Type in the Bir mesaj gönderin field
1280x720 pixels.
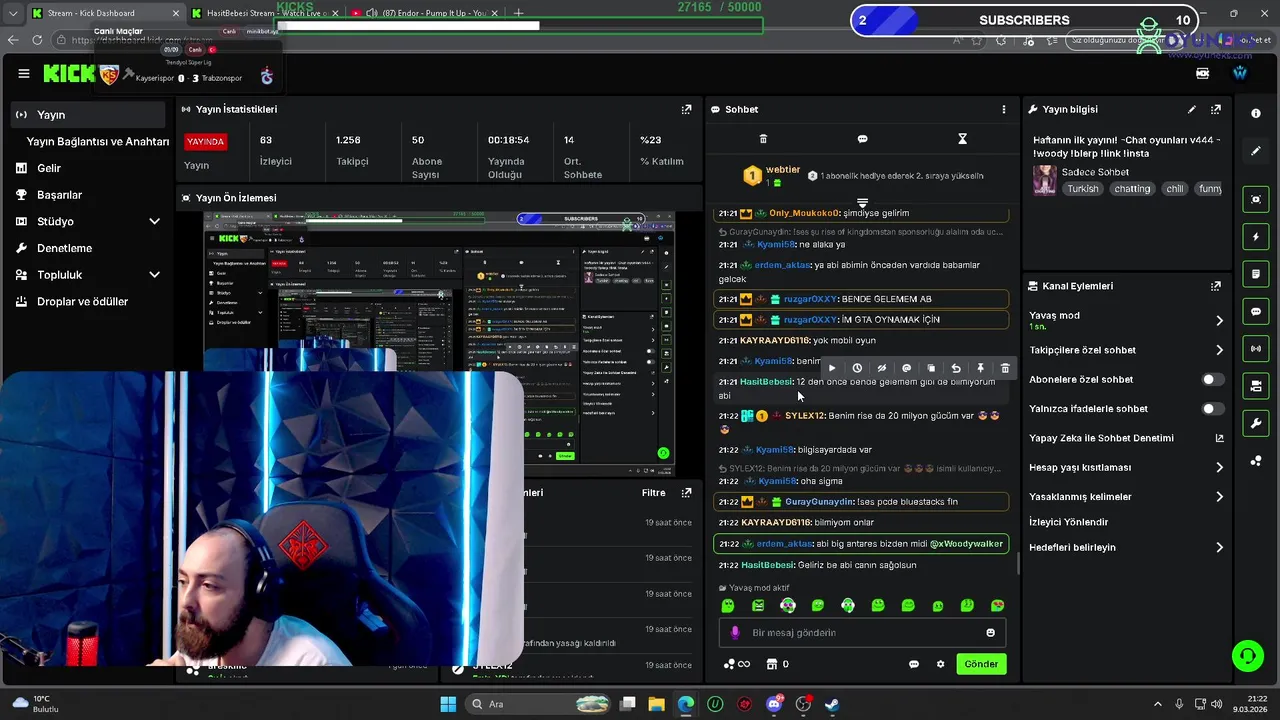[x=860, y=633]
